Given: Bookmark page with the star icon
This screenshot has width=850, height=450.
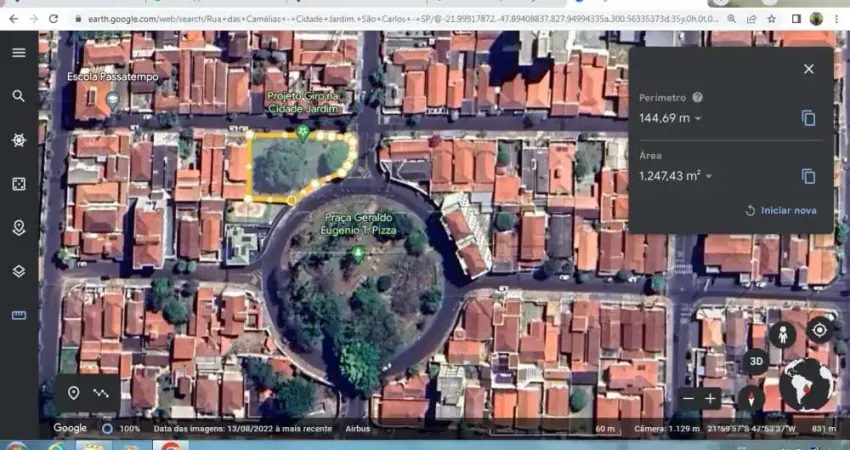Looking at the screenshot, I should [x=771, y=19].
